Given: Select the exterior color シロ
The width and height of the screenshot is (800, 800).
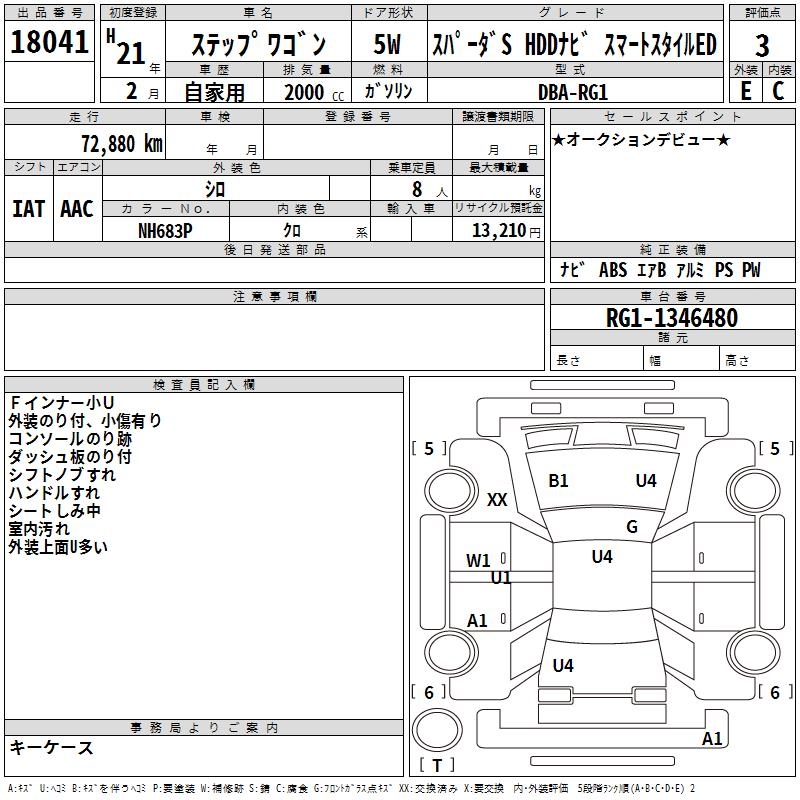Looking at the screenshot, I should click(x=215, y=189).
